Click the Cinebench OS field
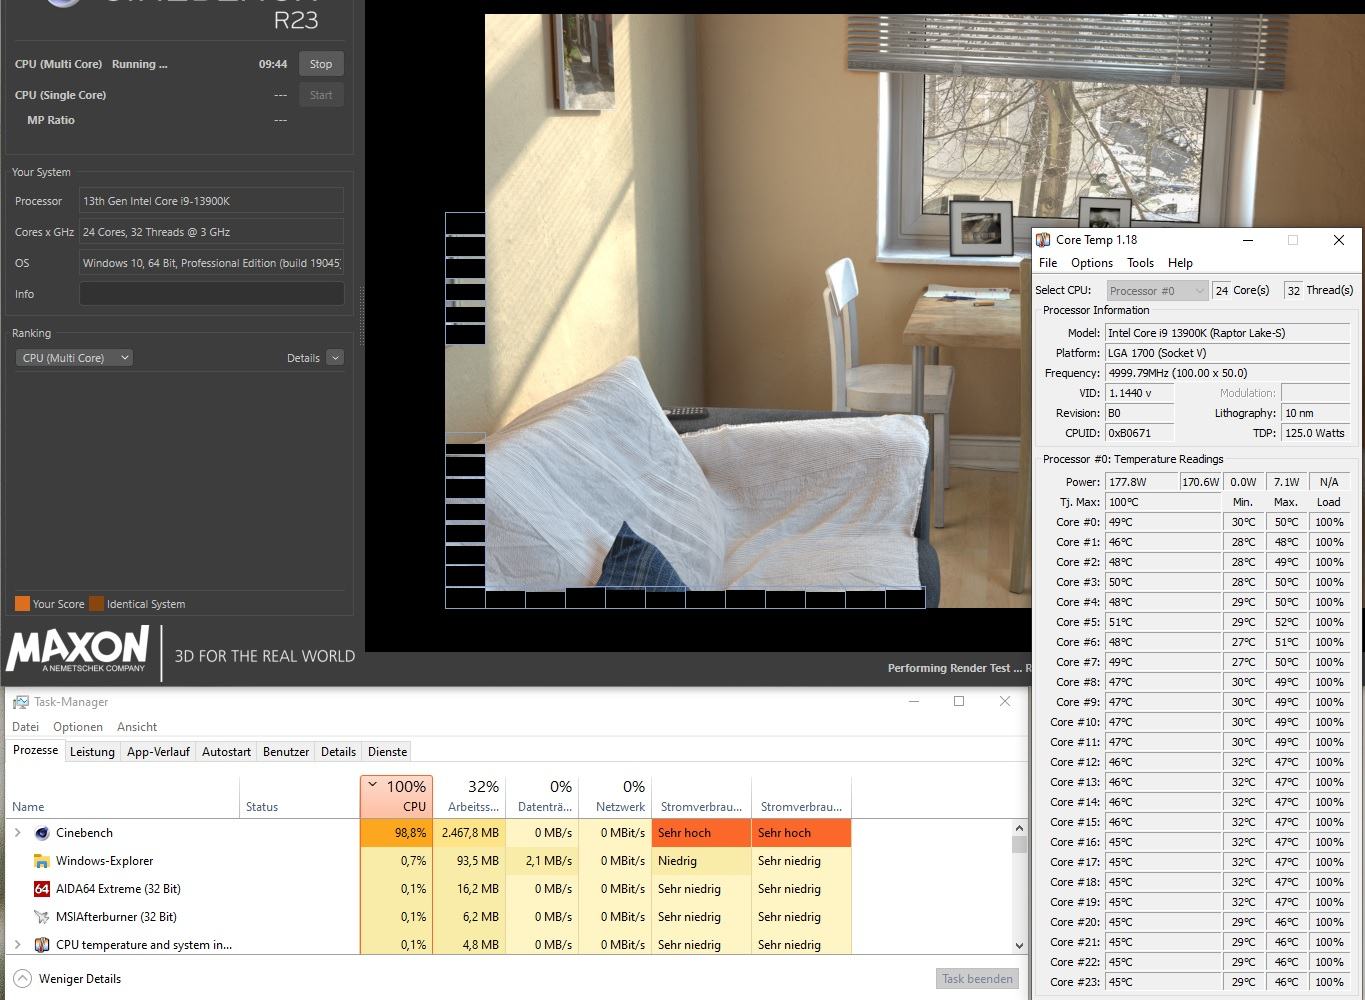Image resolution: width=1365 pixels, height=1000 pixels. [211, 263]
